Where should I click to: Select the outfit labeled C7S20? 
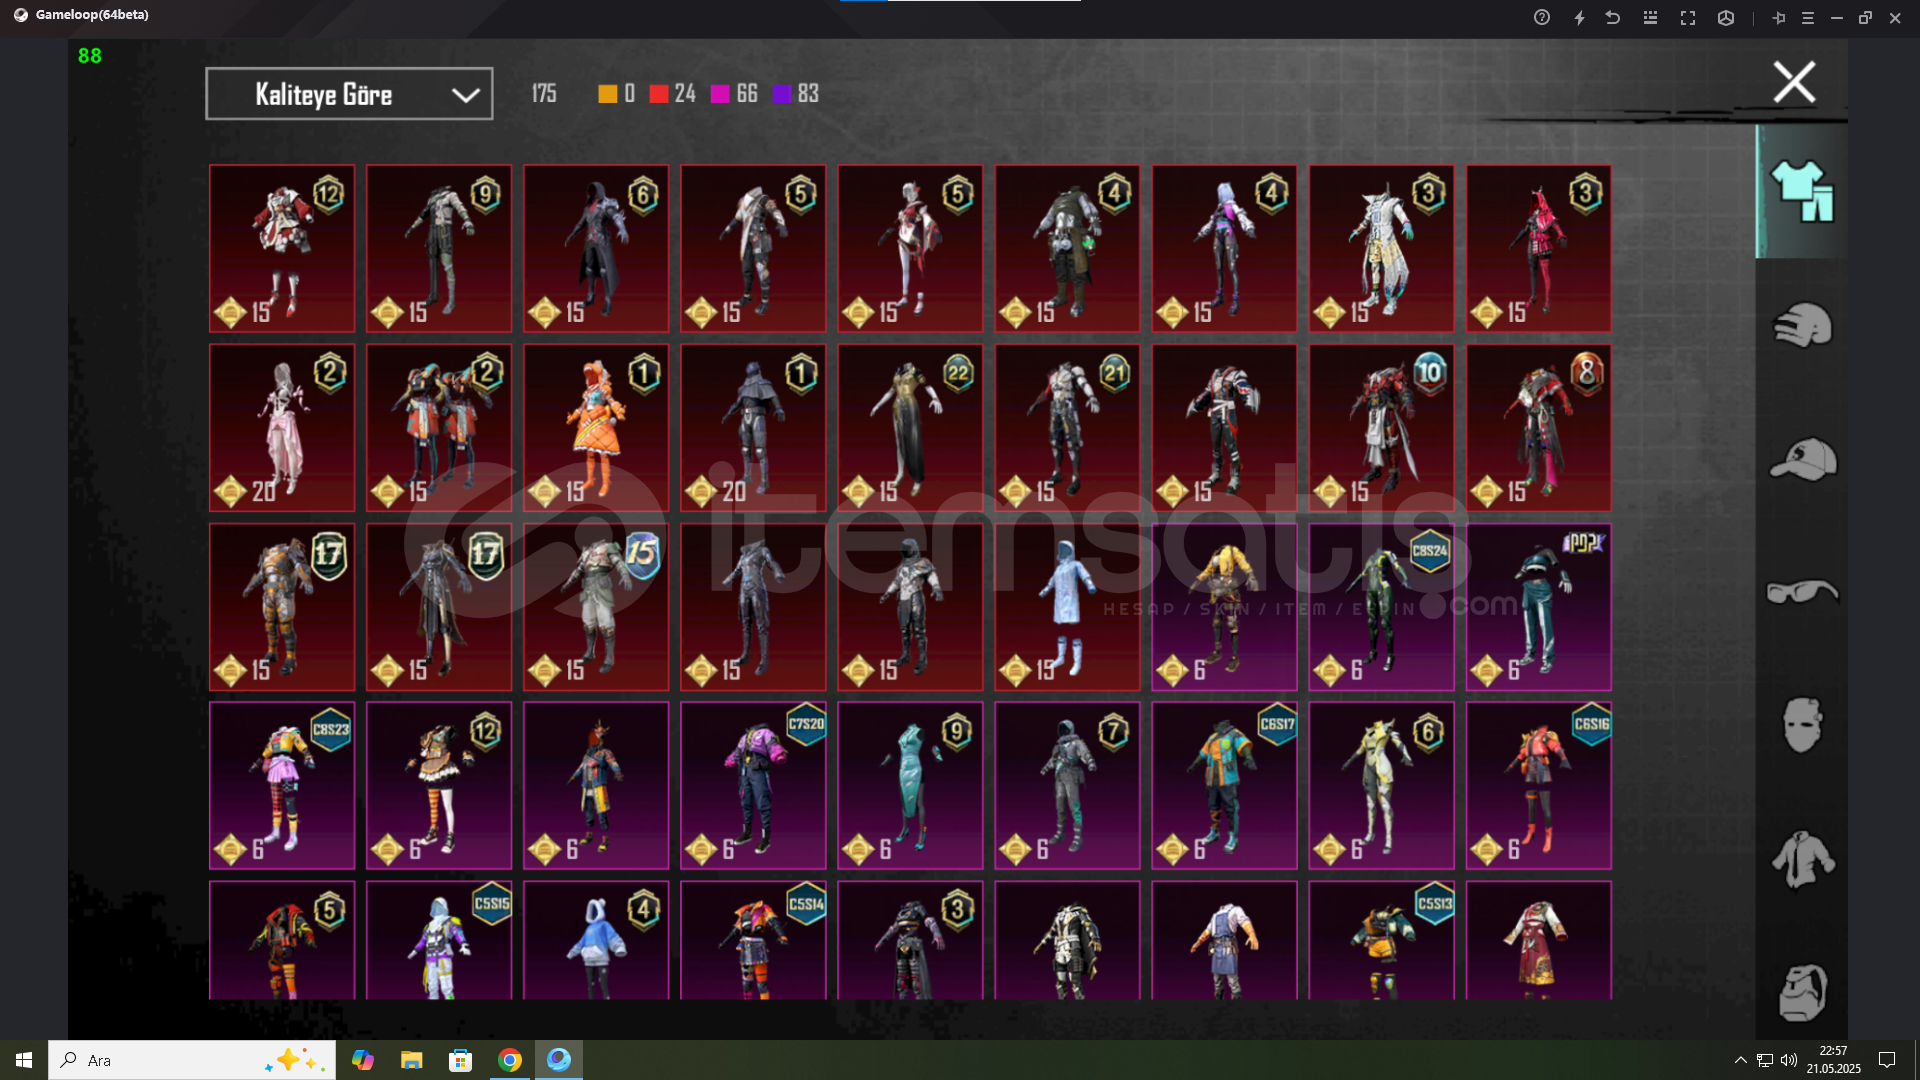pos(753,786)
